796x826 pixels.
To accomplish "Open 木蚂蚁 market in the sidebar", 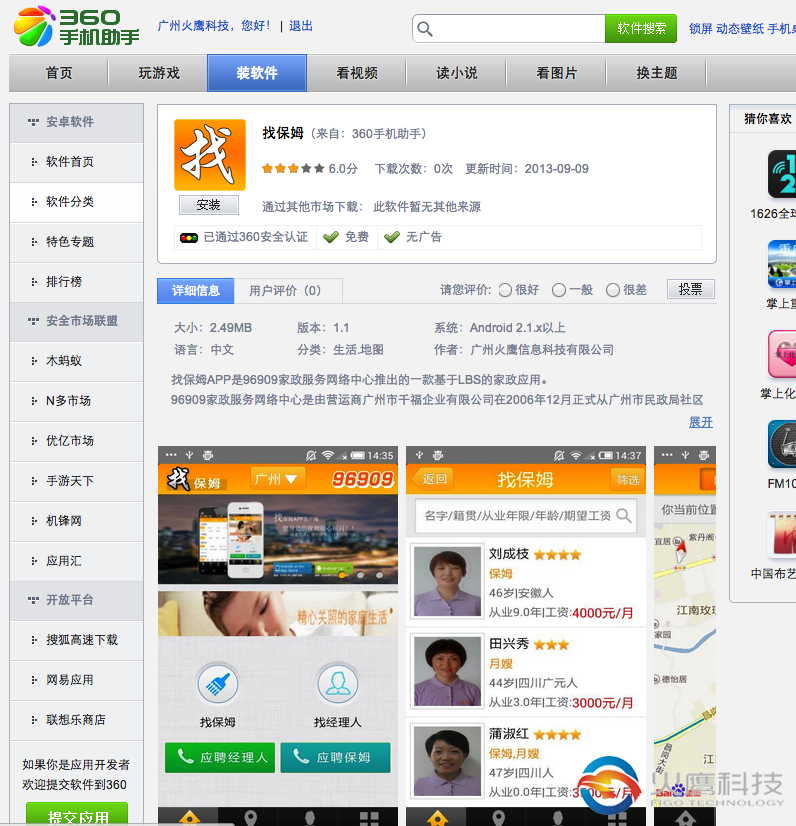I will point(76,361).
